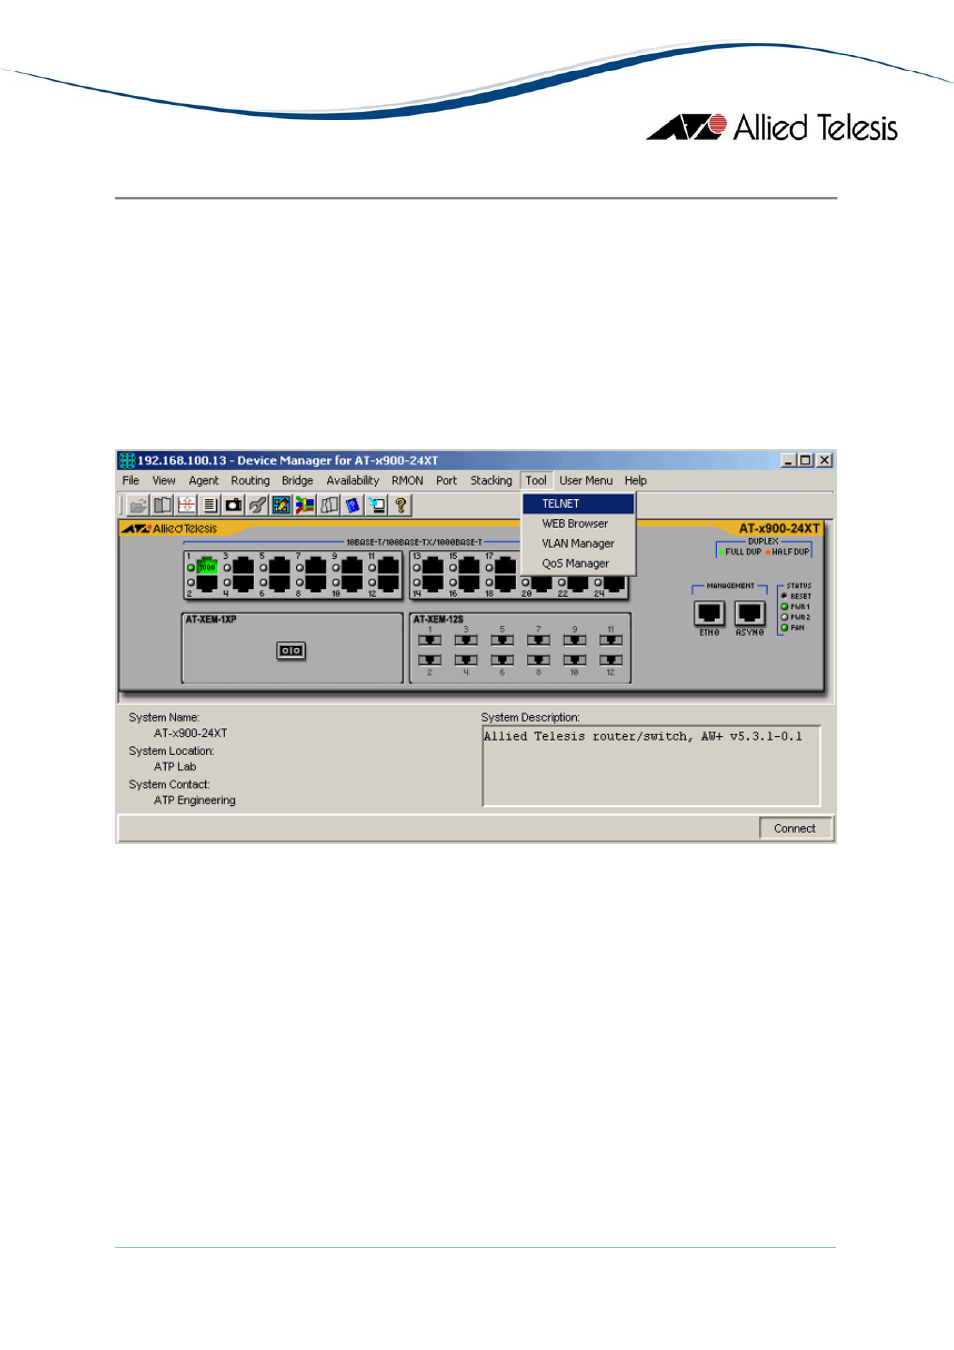954x1350 pixels.
Task: Click the AT-XEM-1XP fiber port
Action: 291,651
